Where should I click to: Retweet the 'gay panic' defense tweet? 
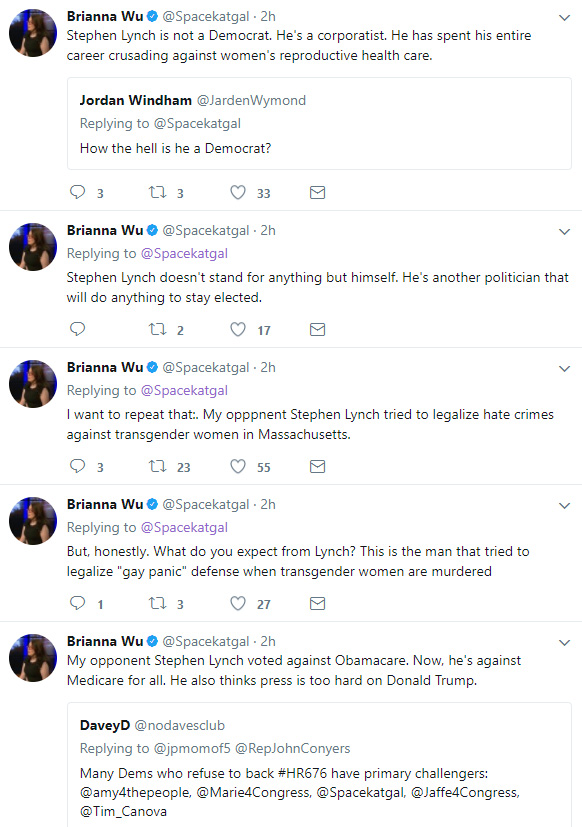point(157,603)
